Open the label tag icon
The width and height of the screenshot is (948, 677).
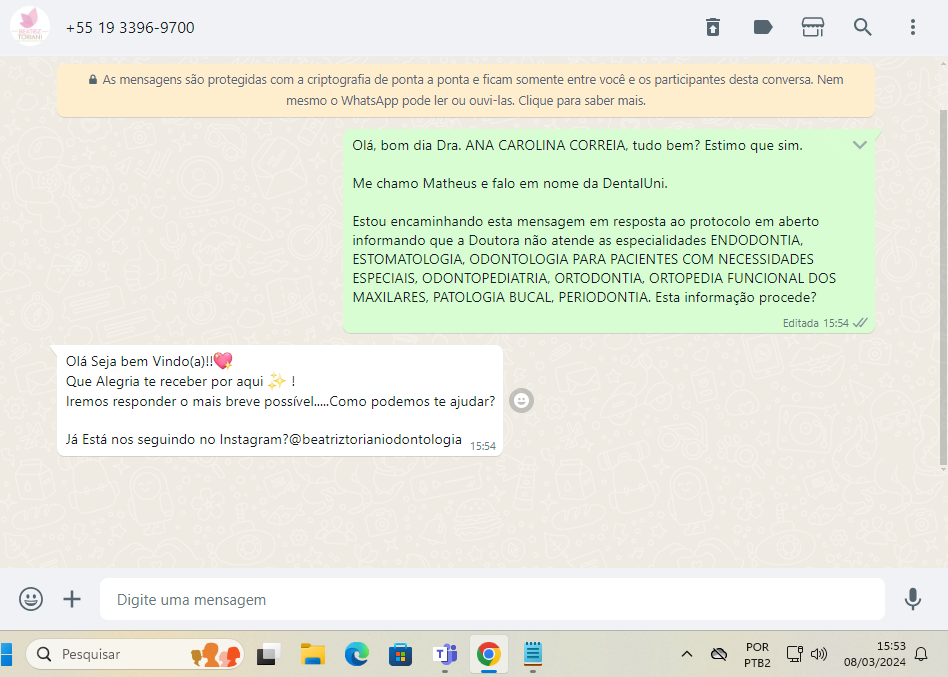coord(763,27)
